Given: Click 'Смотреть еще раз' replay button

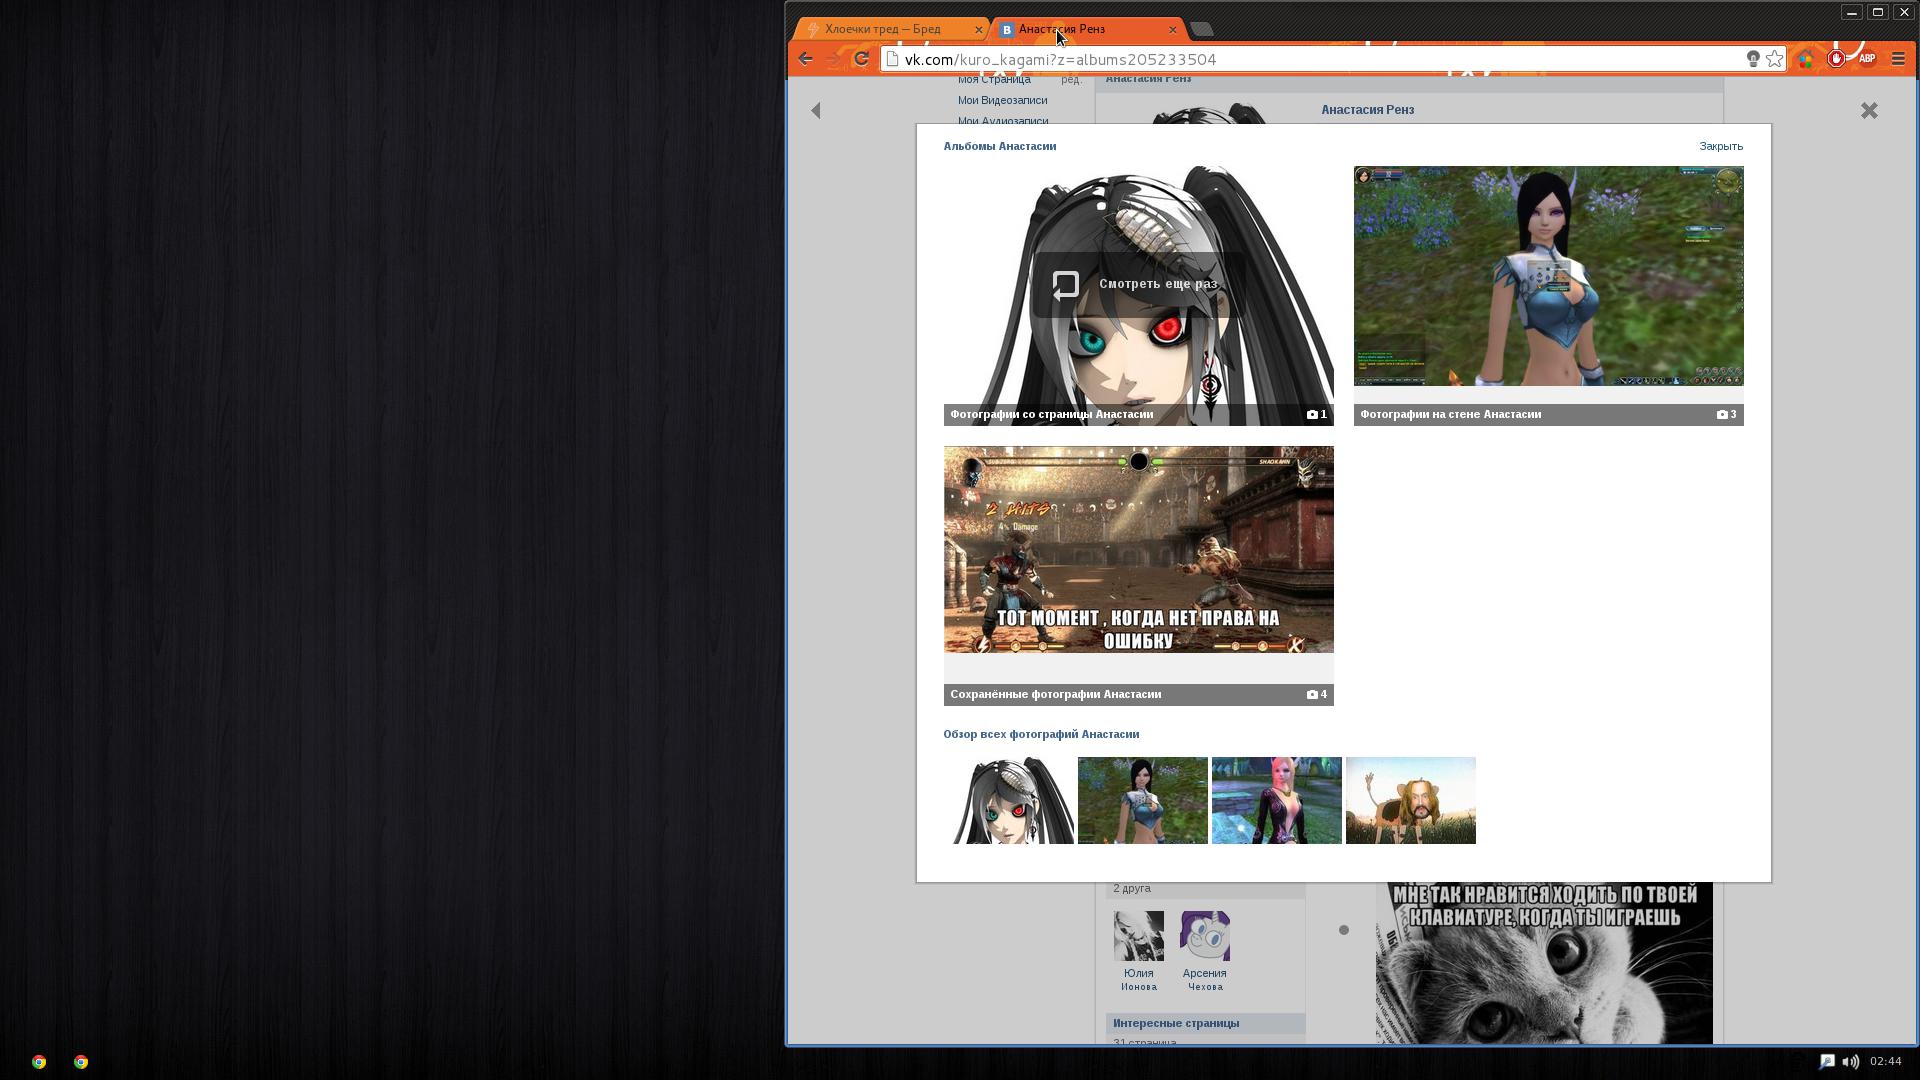Looking at the screenshot, I should (1137, 284).
